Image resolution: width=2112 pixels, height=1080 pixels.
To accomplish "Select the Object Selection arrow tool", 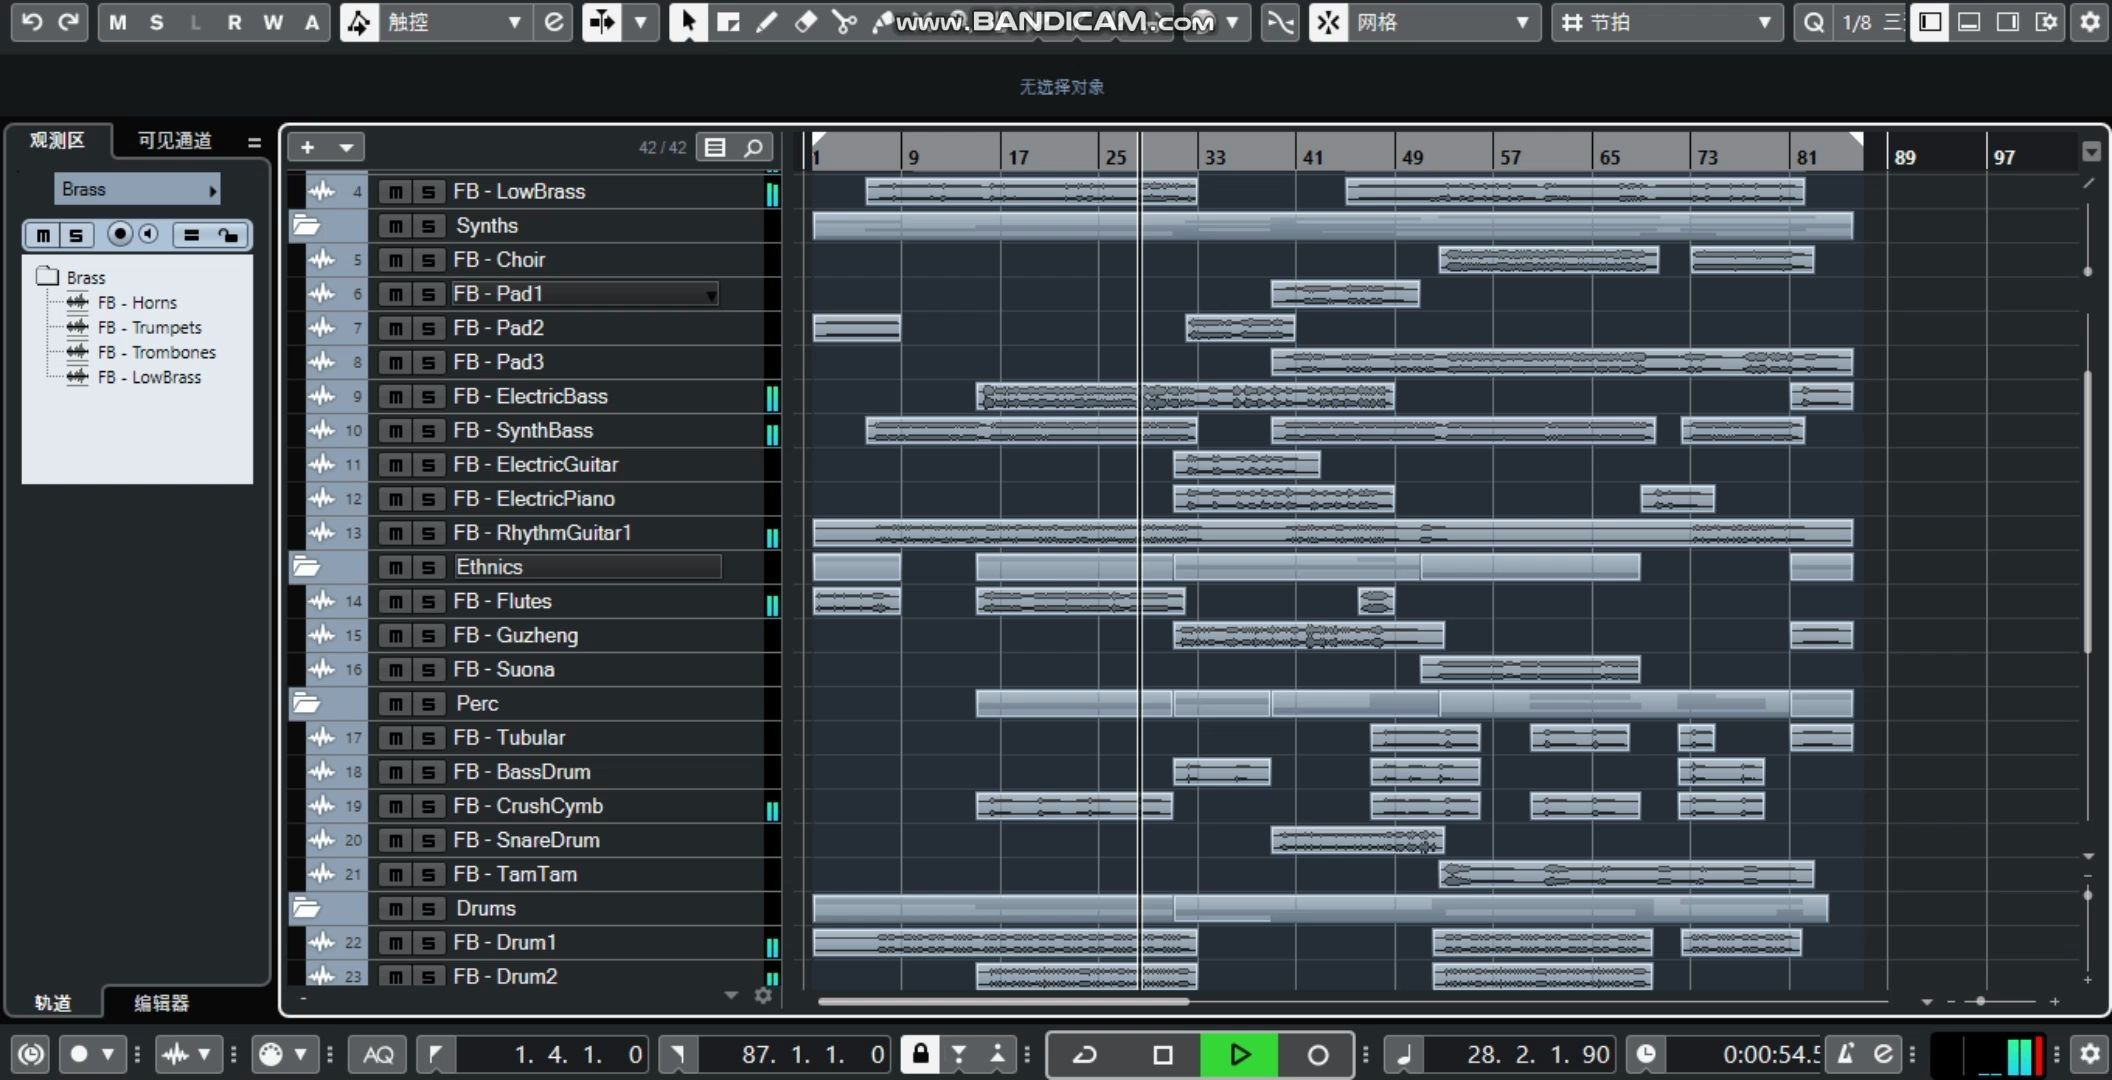I will 688,22.
